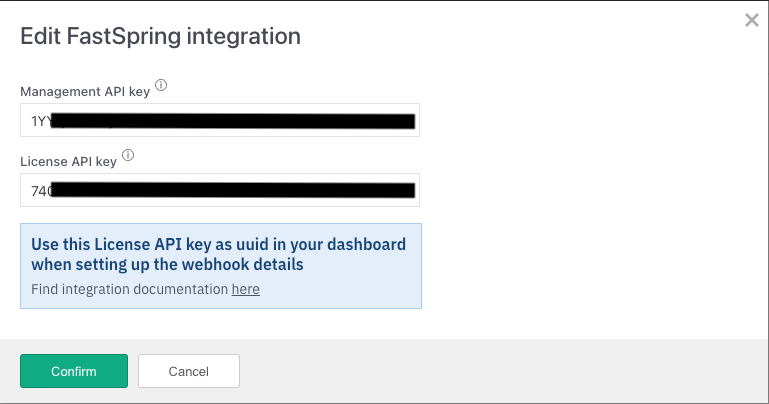Click the gray footer area right of Cancel

point(500,371)
